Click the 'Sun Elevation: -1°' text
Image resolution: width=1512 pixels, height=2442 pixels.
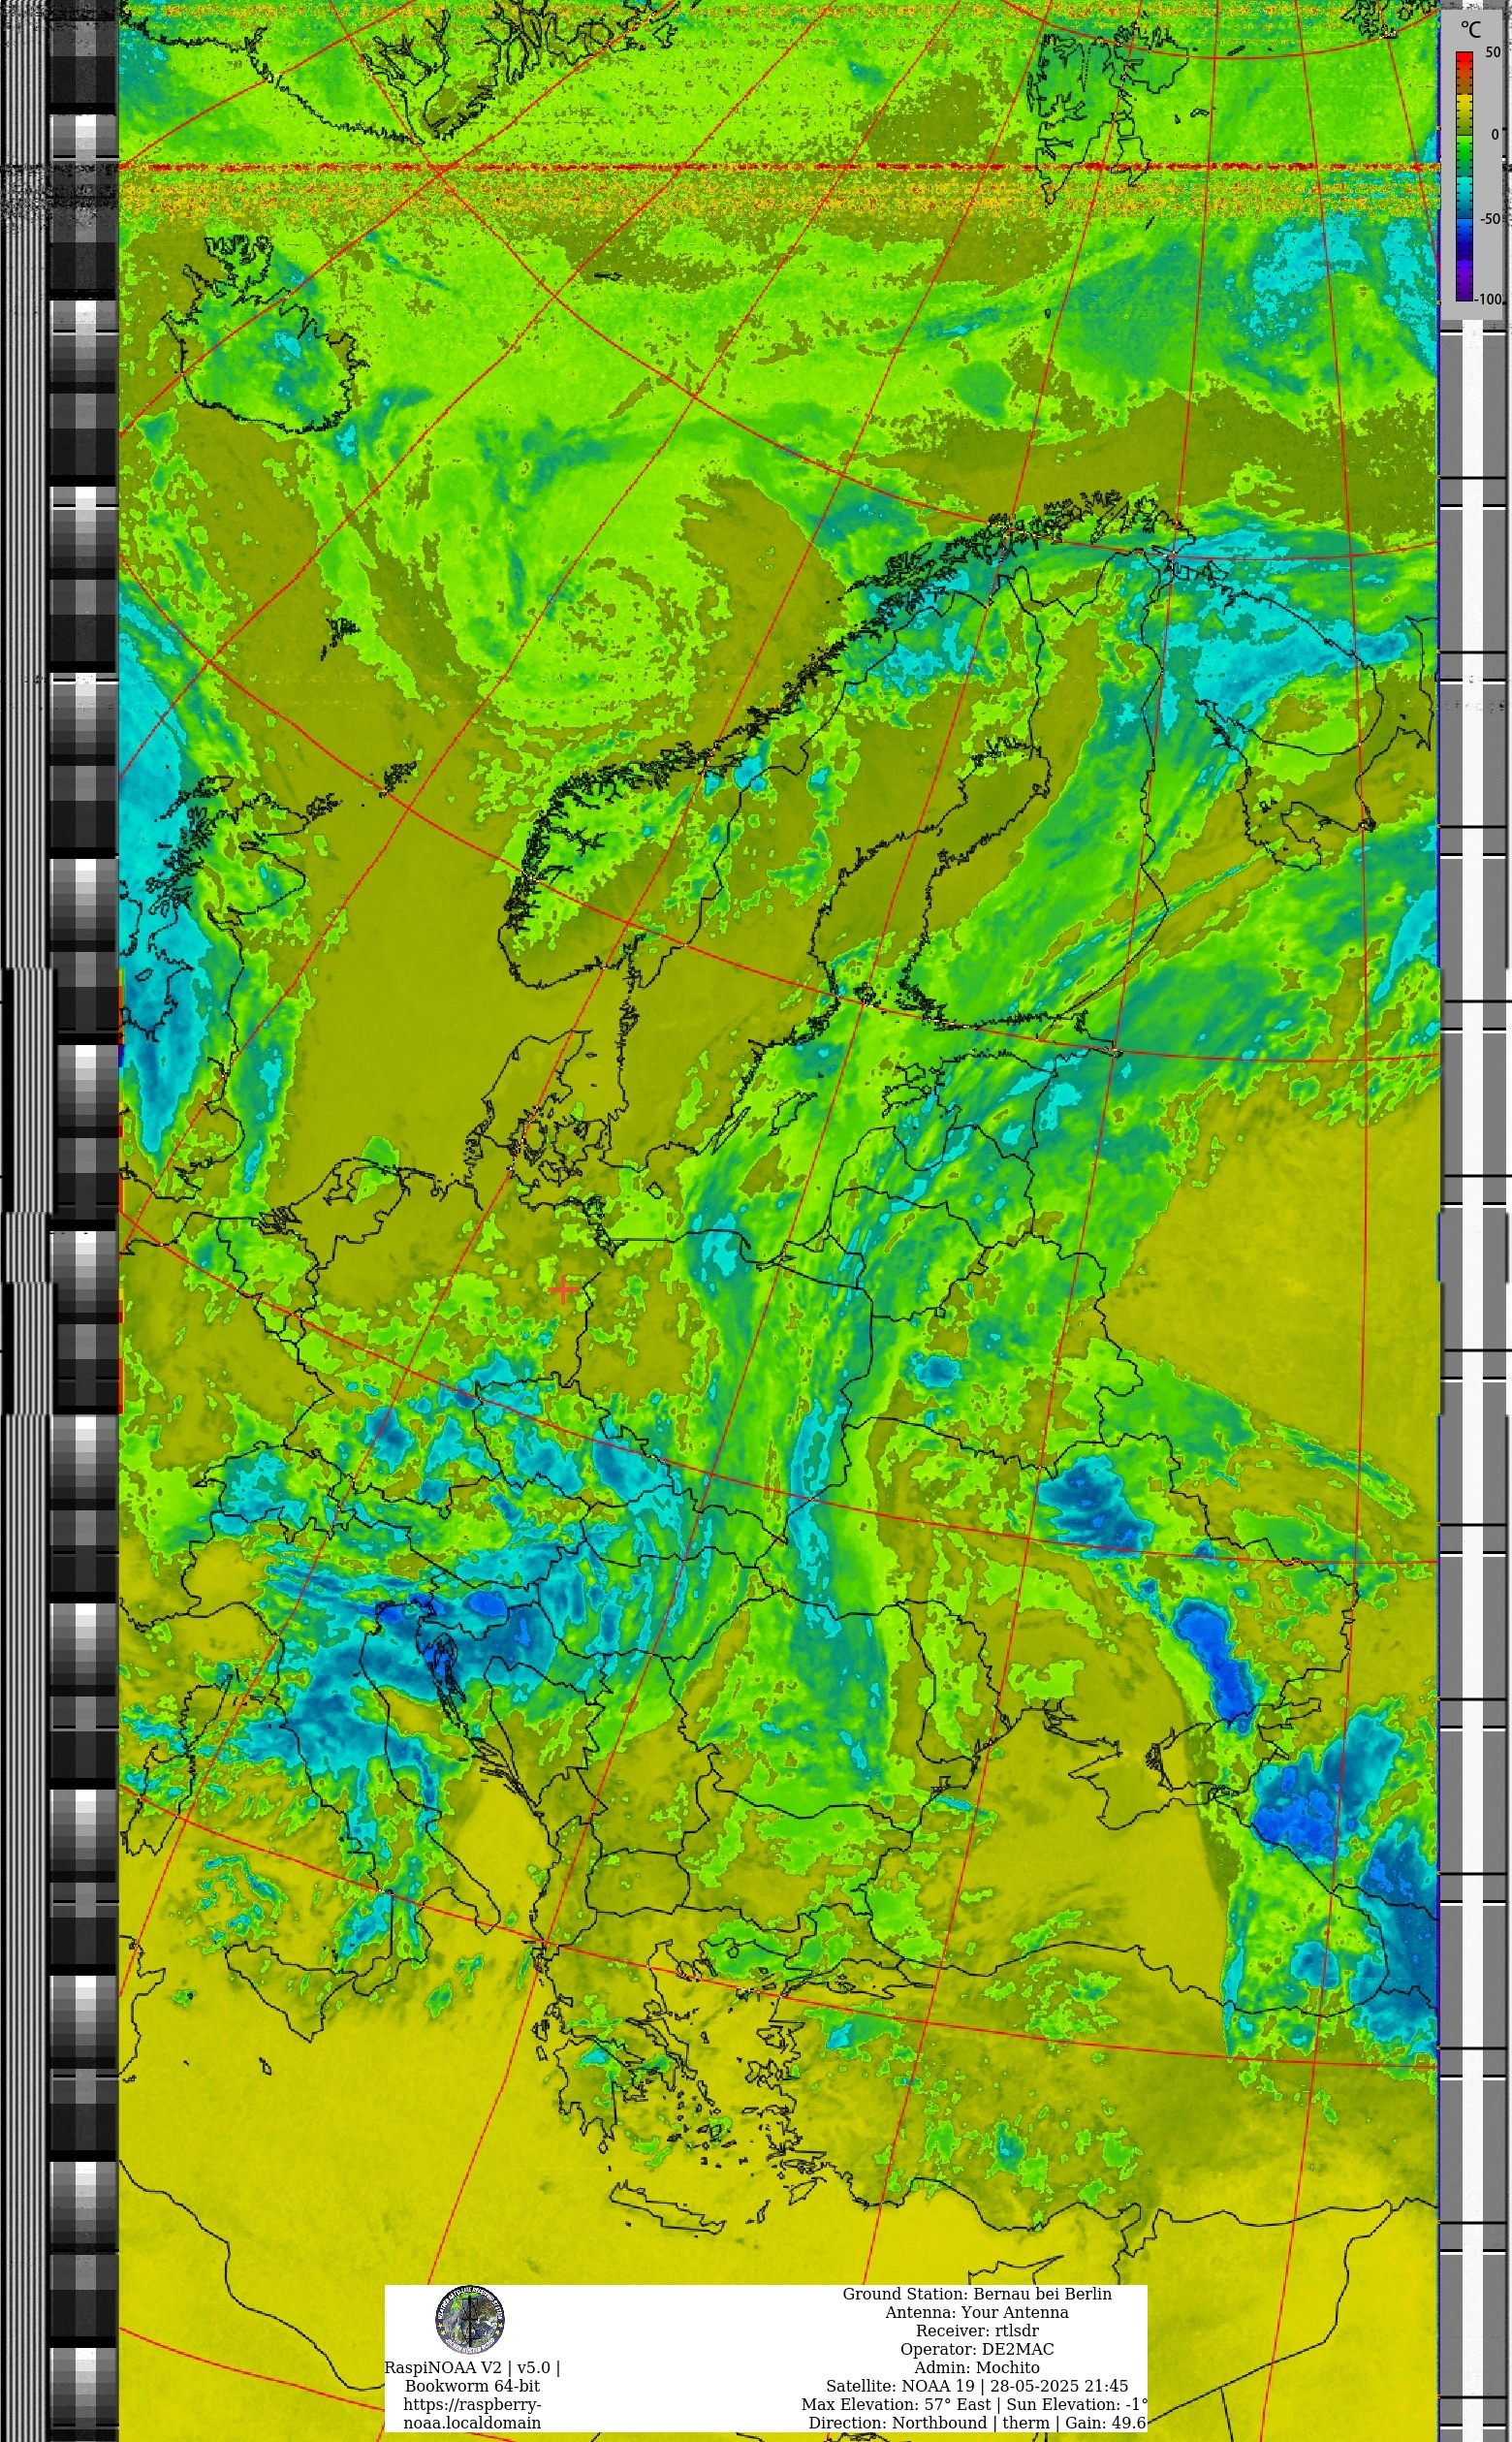(1076, 2404)
